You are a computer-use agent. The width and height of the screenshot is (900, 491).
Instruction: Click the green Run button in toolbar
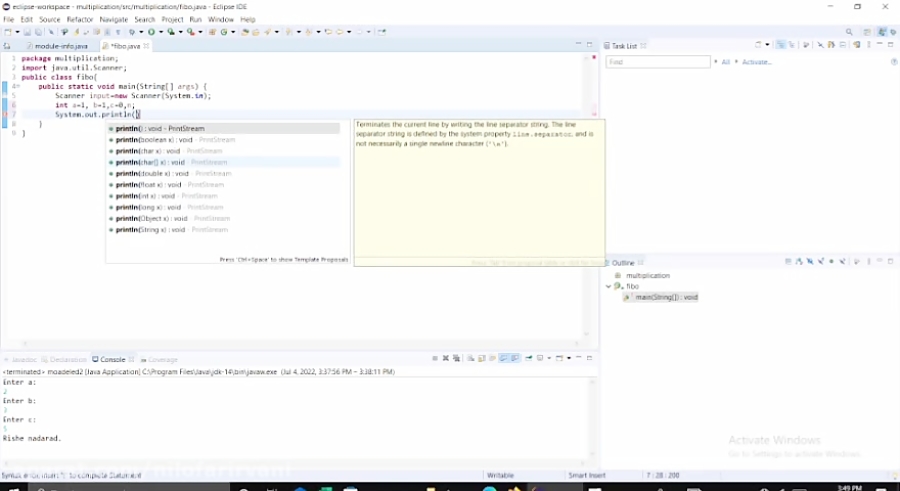152,32
